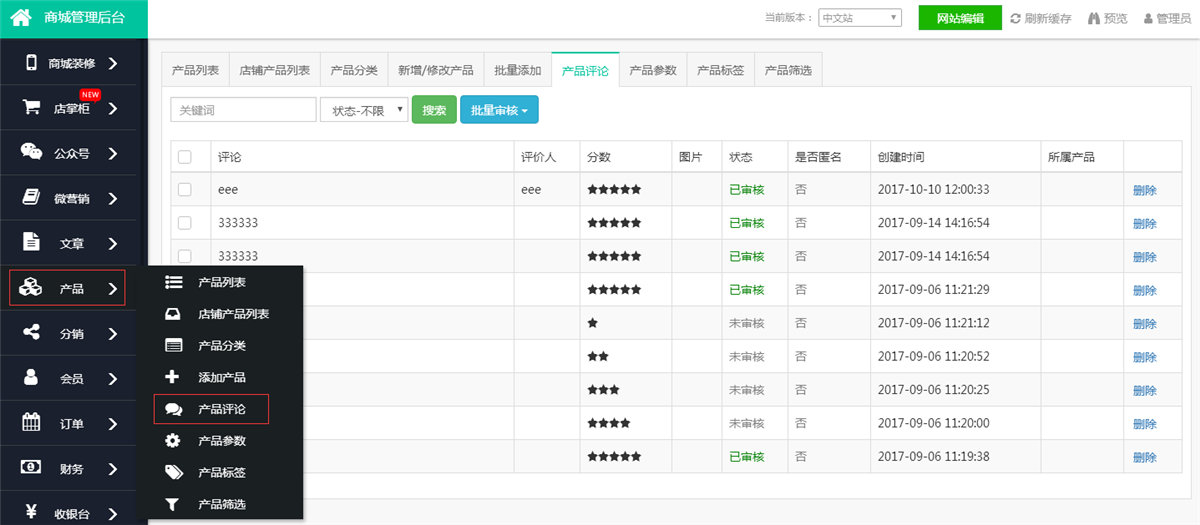Click the user icon beside 管理员

click(1148, 18)
